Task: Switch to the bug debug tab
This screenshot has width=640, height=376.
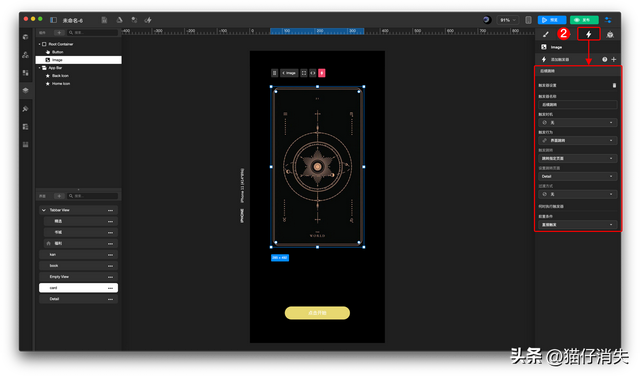Action: click(610, 35)
